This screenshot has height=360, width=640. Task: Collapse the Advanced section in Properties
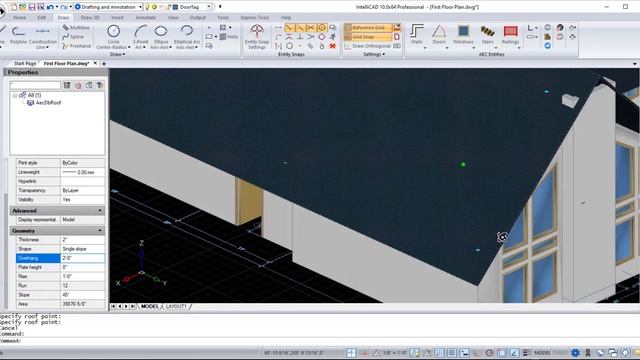coord(100,211)
